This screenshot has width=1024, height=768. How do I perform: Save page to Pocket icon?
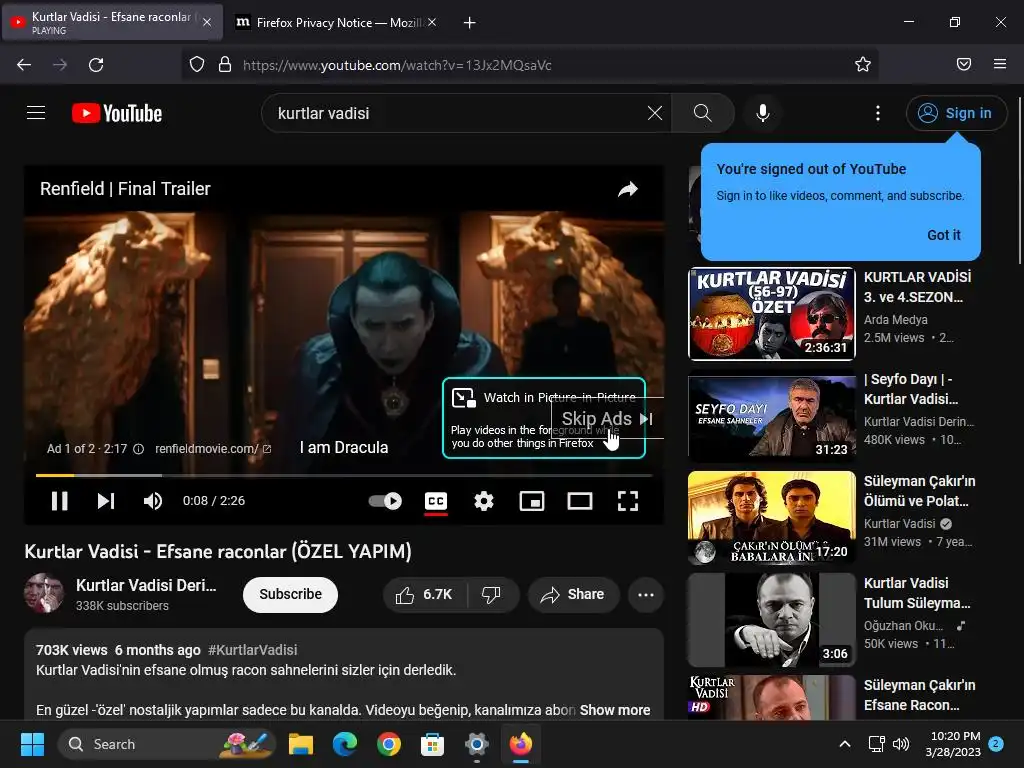(963, 65)
